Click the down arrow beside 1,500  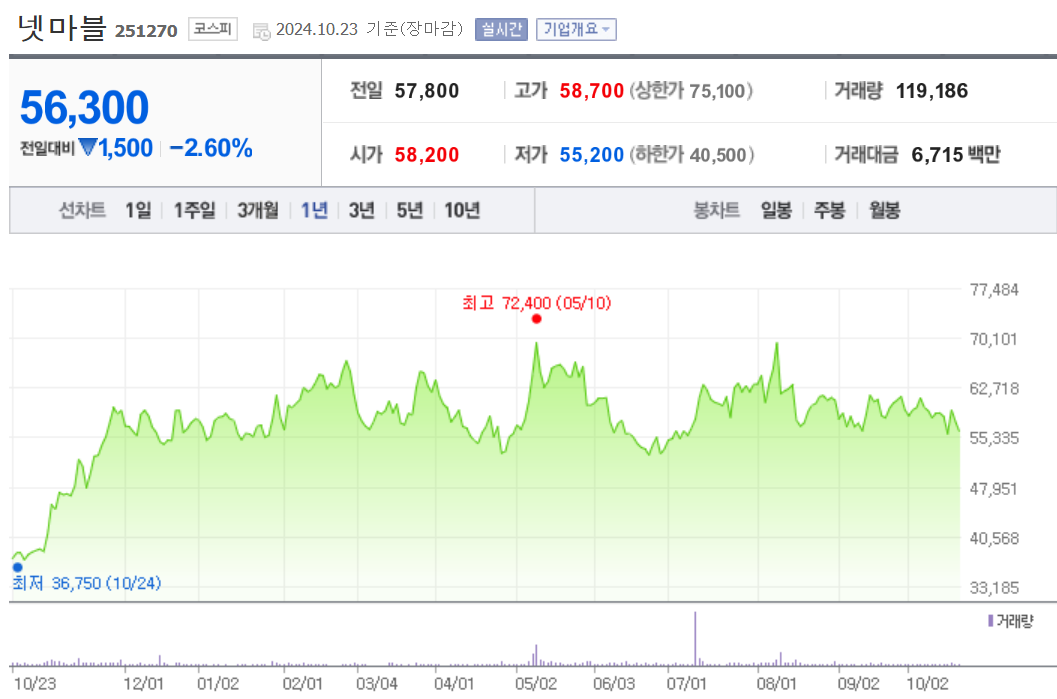[88, 147]
